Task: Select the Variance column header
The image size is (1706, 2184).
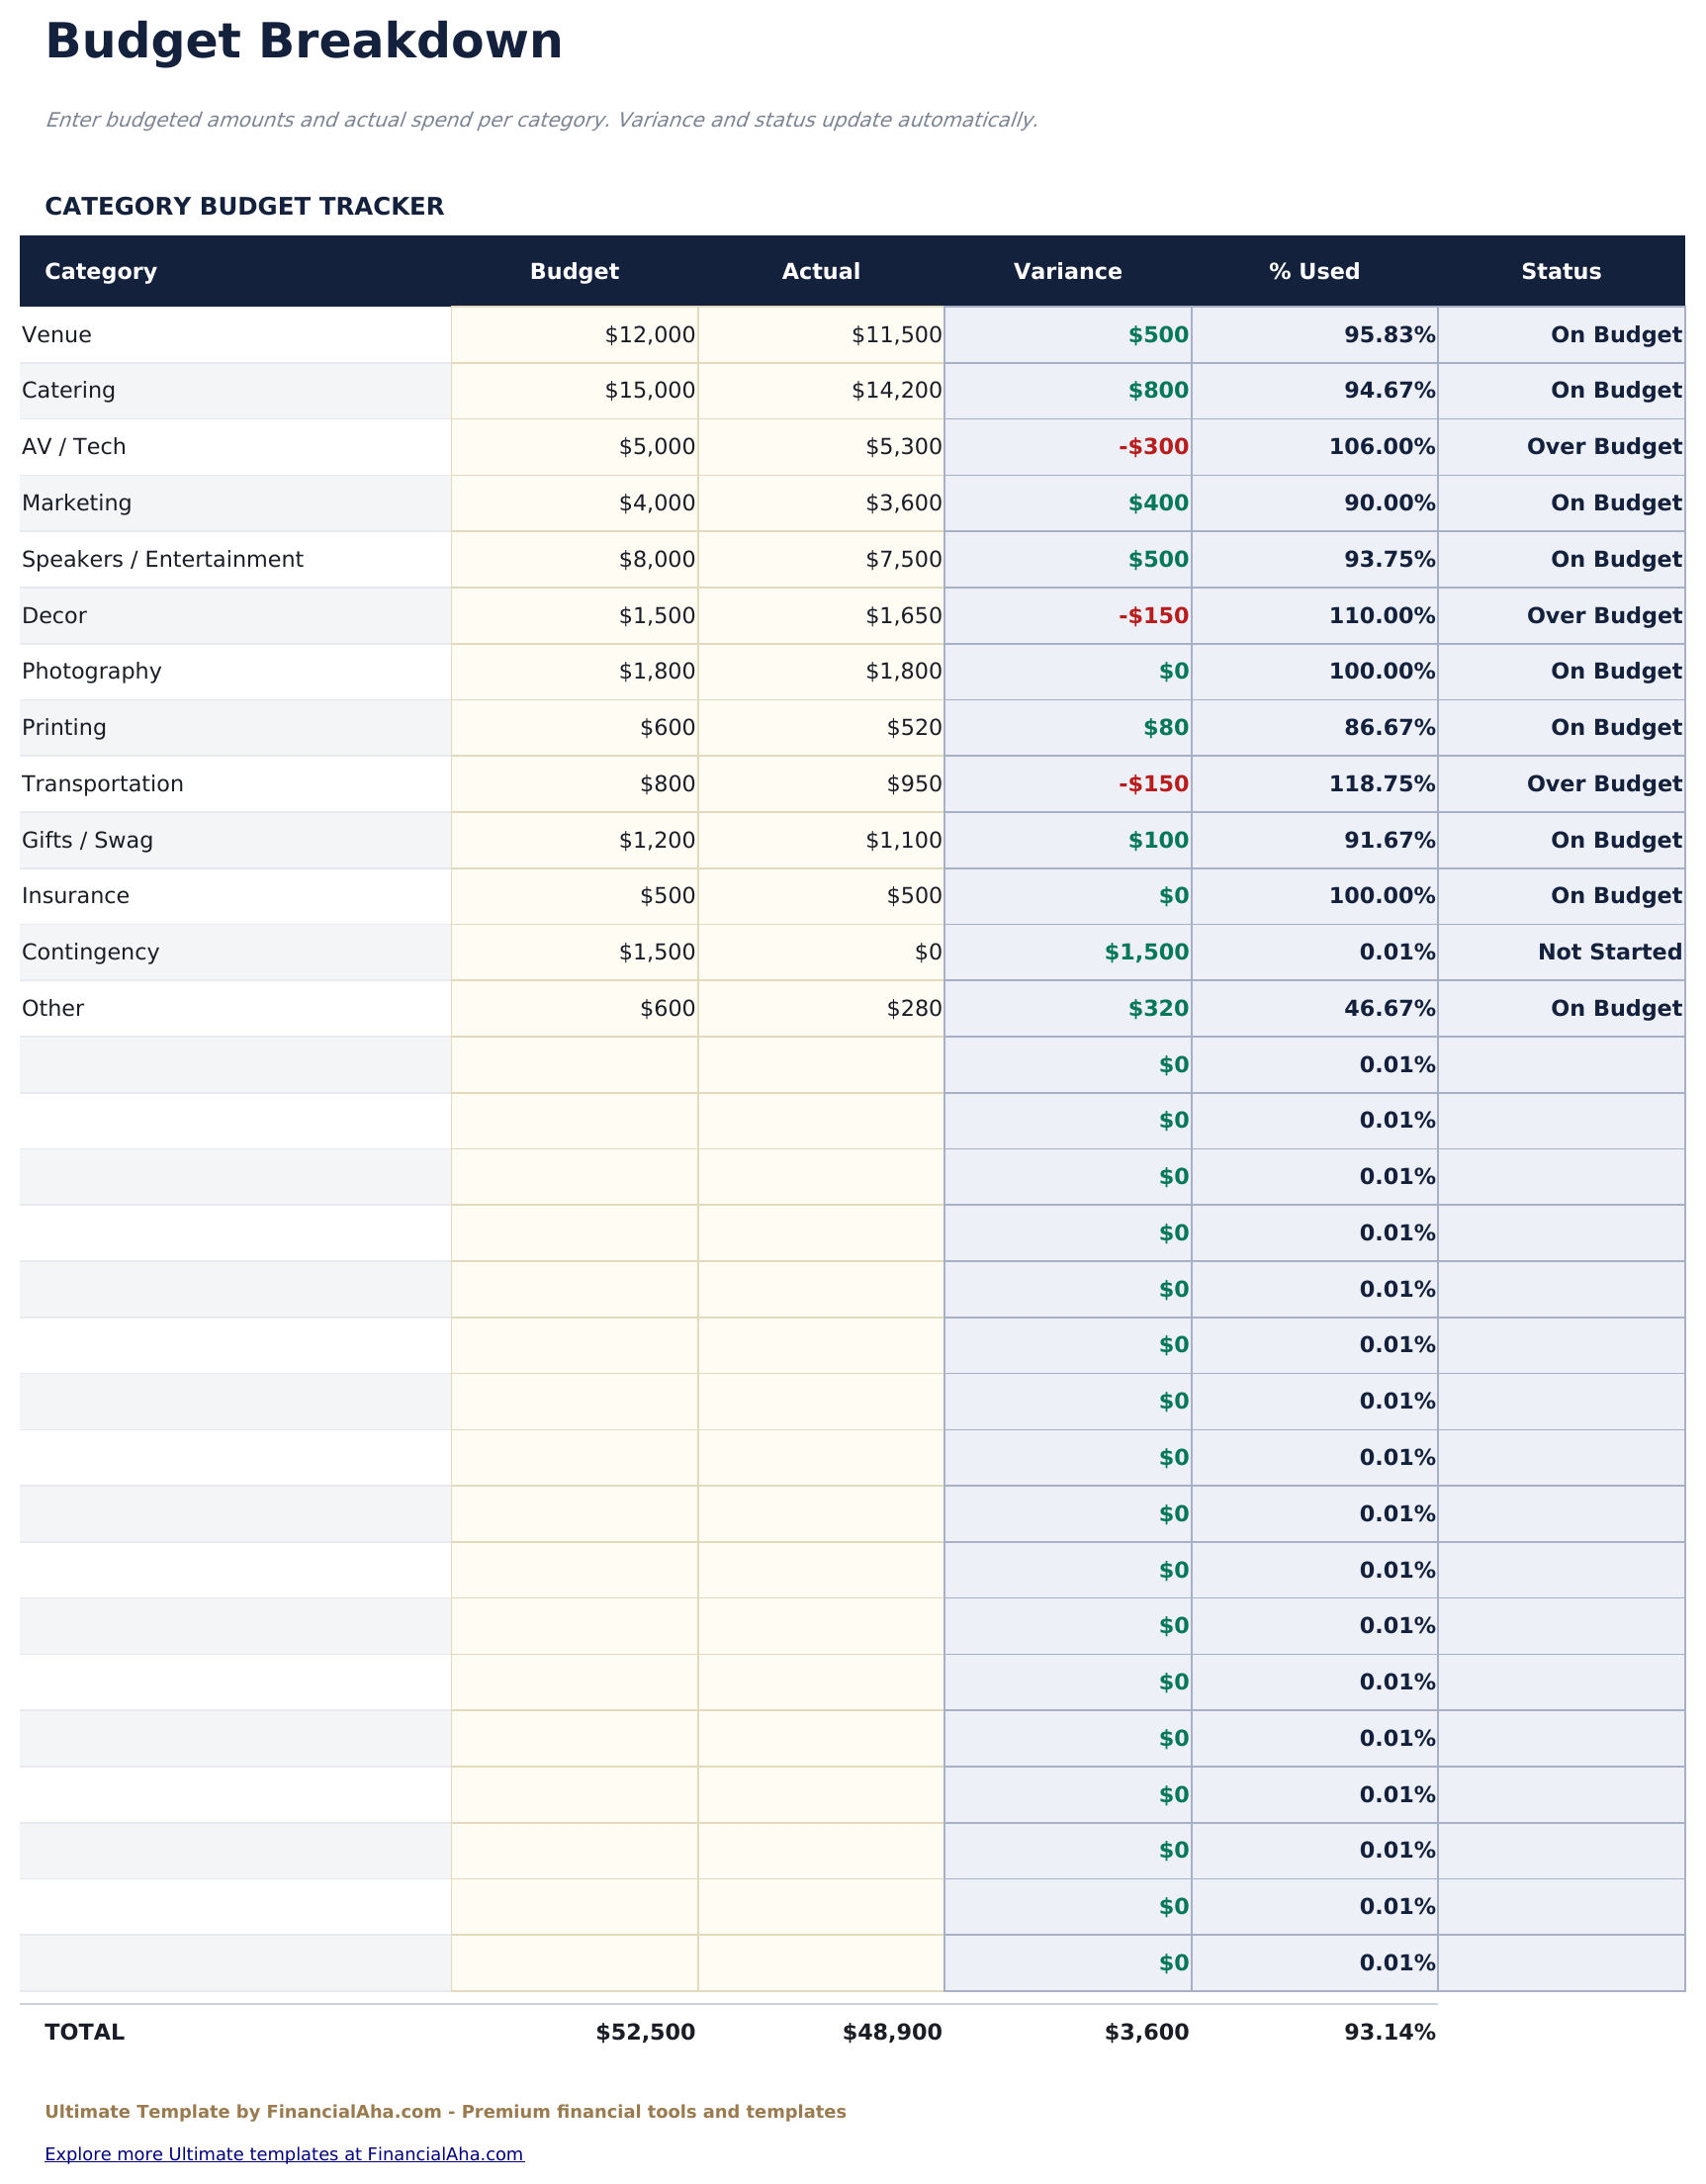Action: [x=1068, y=270]
